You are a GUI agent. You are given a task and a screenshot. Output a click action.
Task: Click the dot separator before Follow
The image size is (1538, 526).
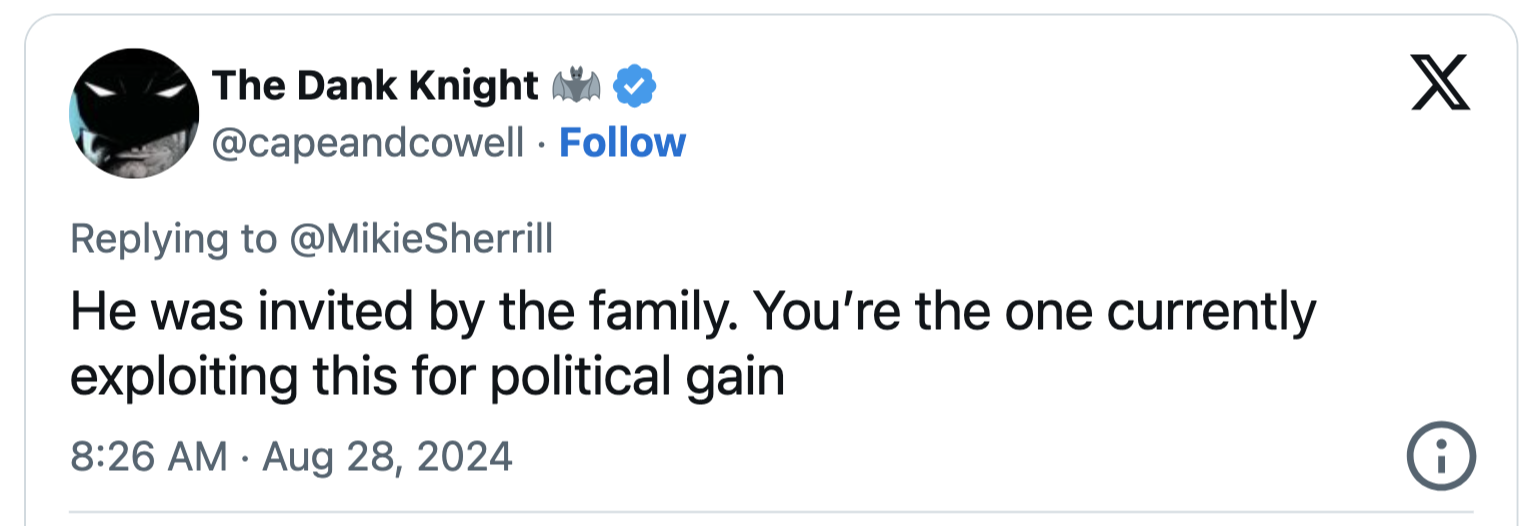[x=541, y=145]
